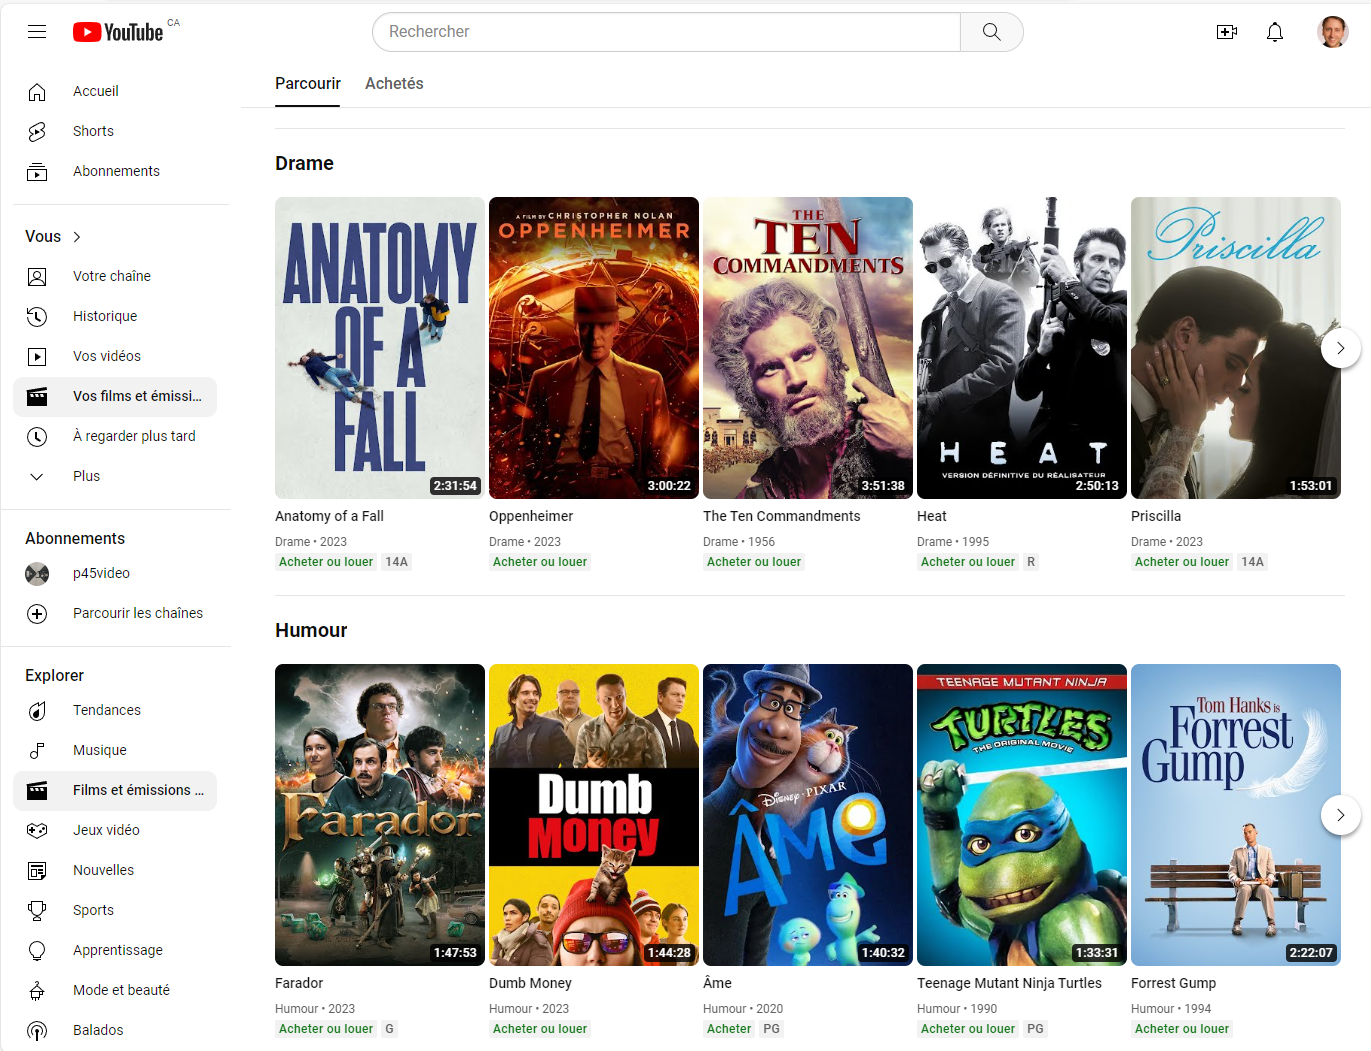Click the Apprentissage lightbulb icon

tap(37, 950)
